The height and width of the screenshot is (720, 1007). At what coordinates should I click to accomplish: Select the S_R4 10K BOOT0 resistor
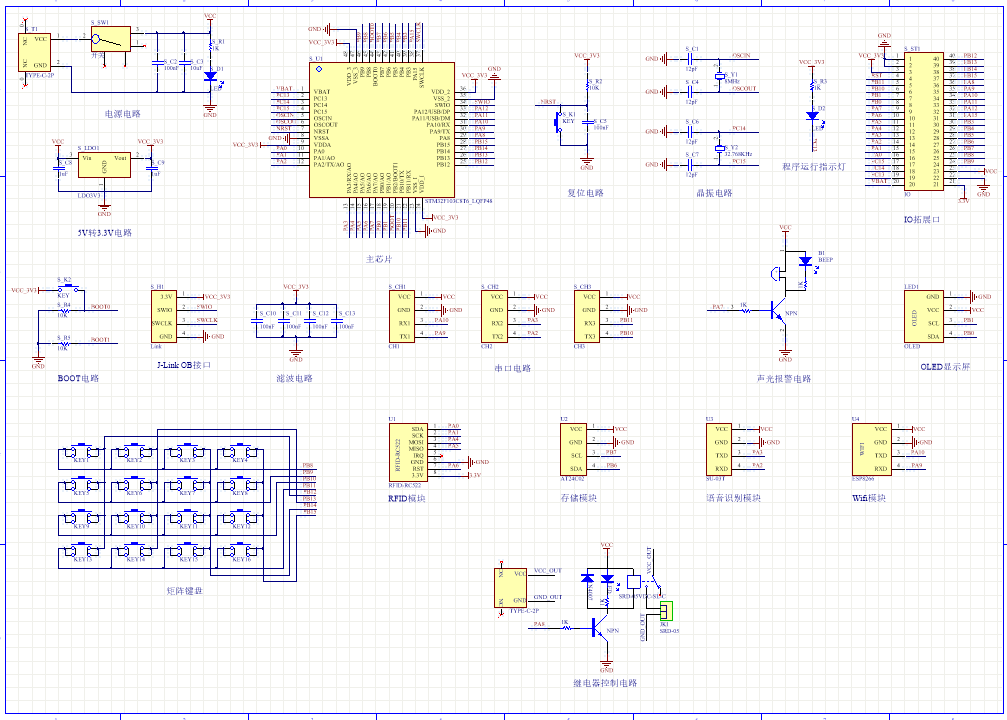point(64,310)
